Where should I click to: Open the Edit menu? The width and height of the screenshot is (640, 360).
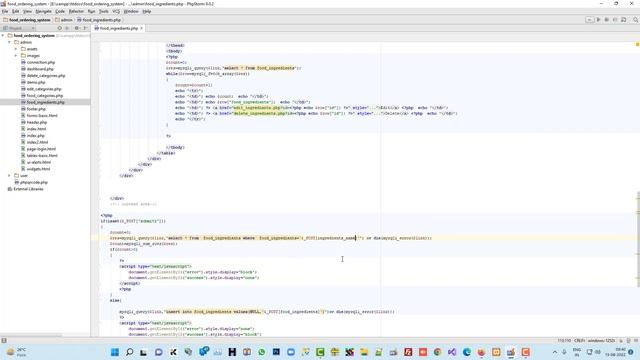[x=16, y=11]
